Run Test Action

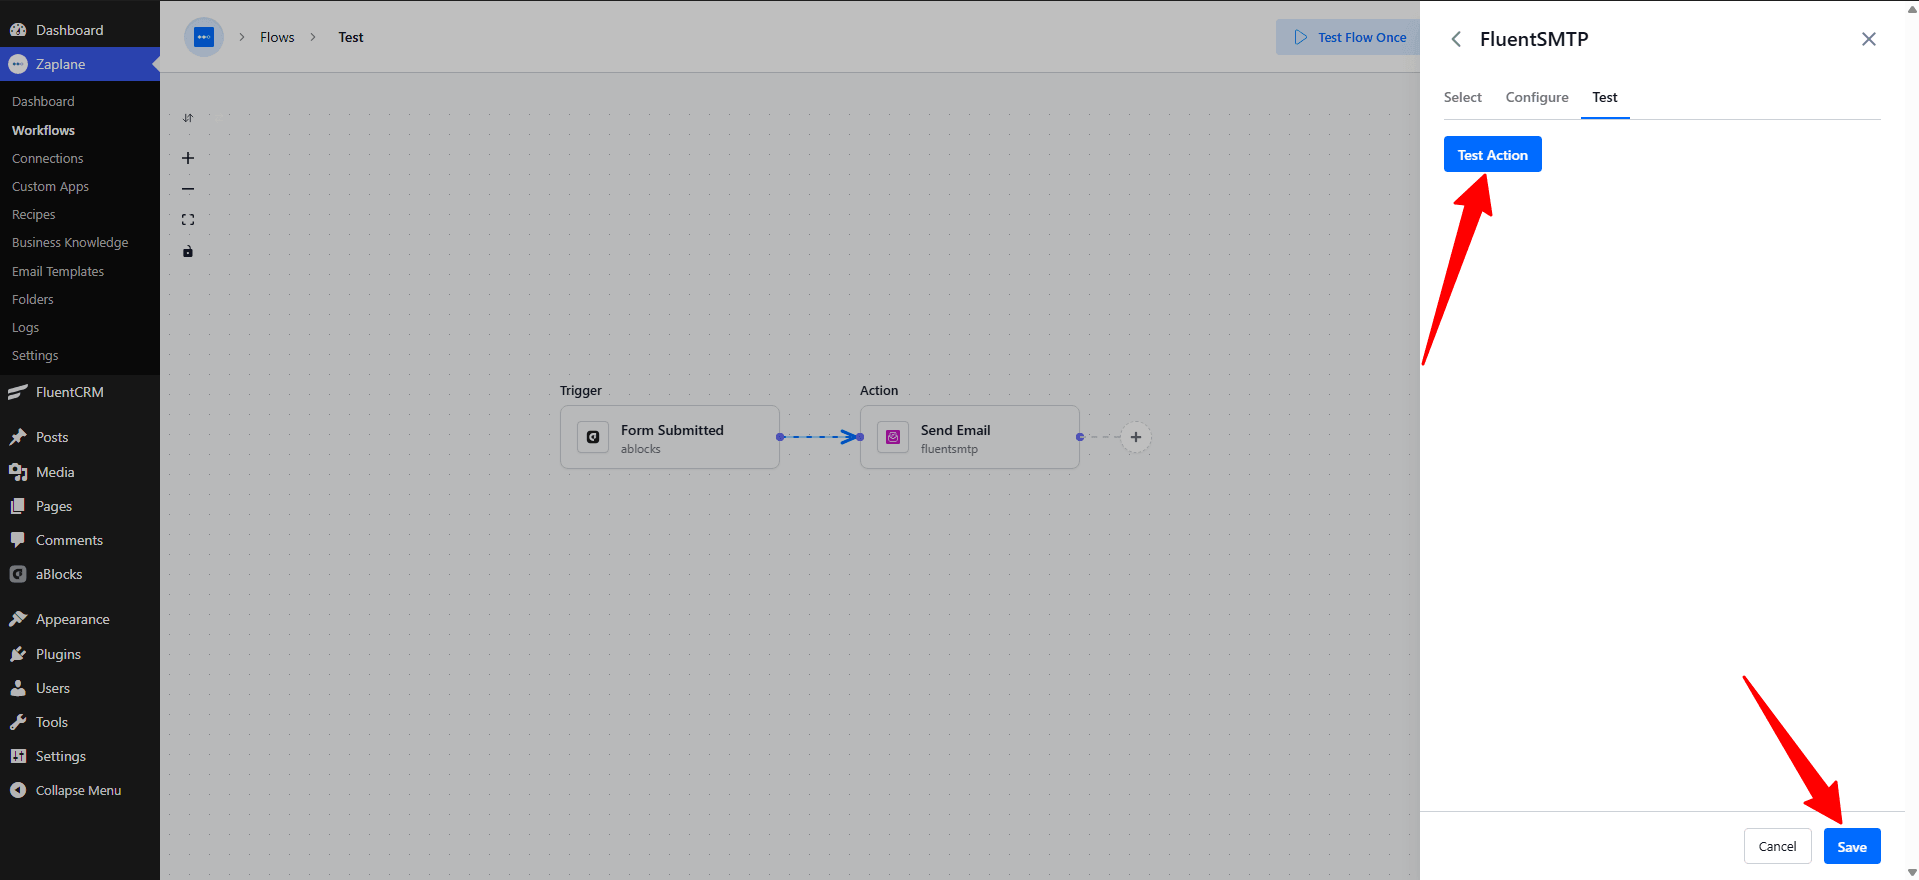click(x=1492, y=154)
